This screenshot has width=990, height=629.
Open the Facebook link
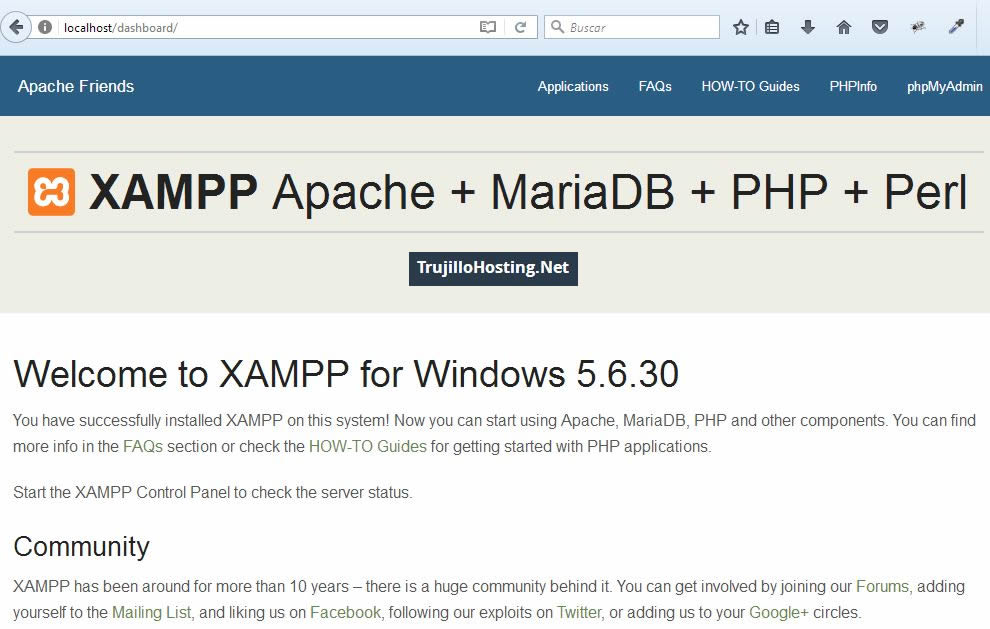345,613
